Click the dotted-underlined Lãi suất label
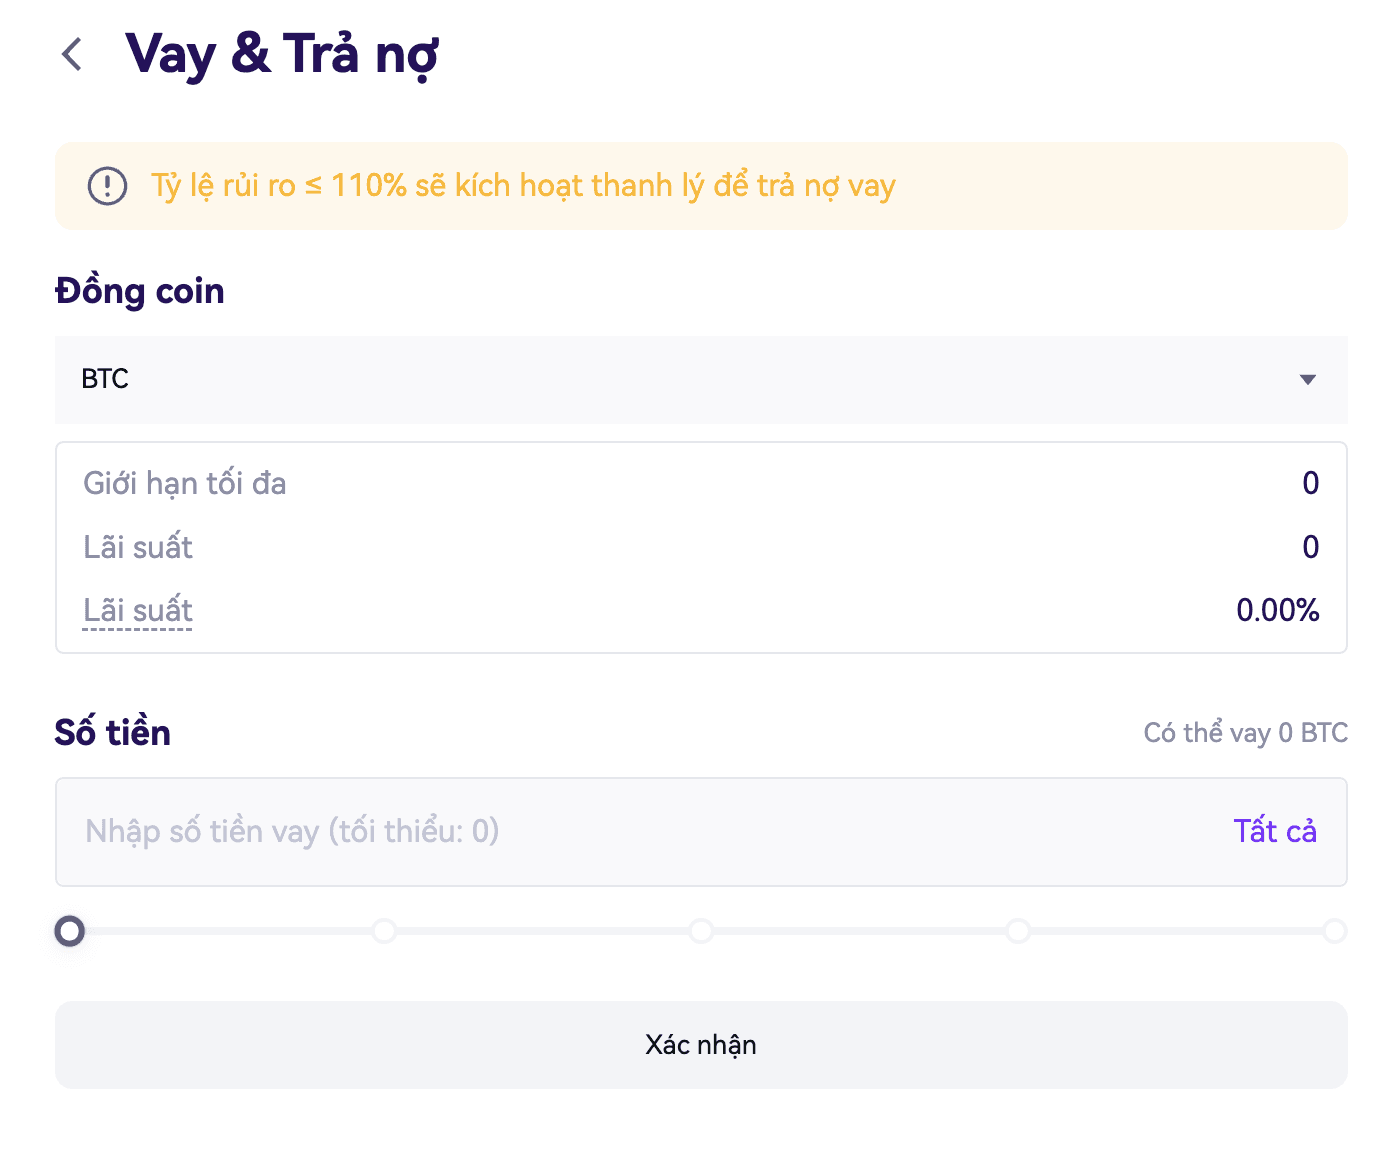 coord(138,611)
